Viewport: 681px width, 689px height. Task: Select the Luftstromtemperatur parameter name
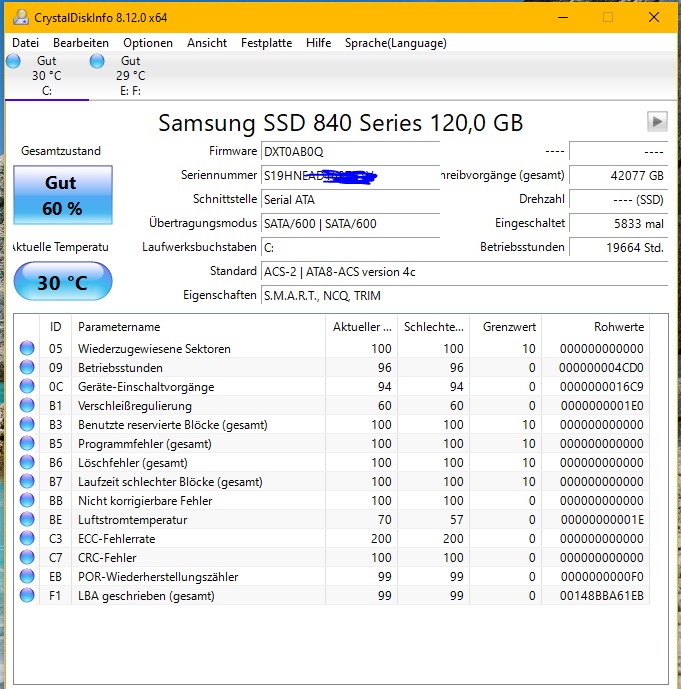[132, 520]
